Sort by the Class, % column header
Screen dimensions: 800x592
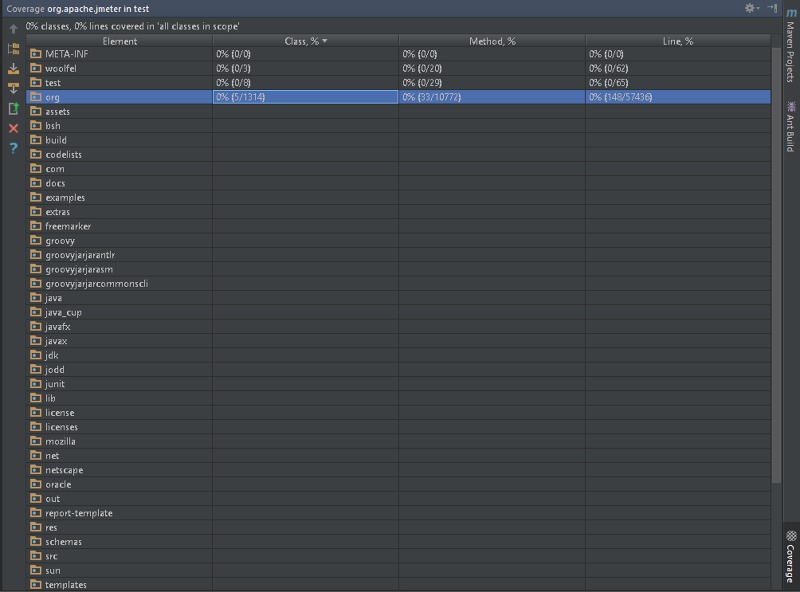pyautogui.click(x=305, y=41)
